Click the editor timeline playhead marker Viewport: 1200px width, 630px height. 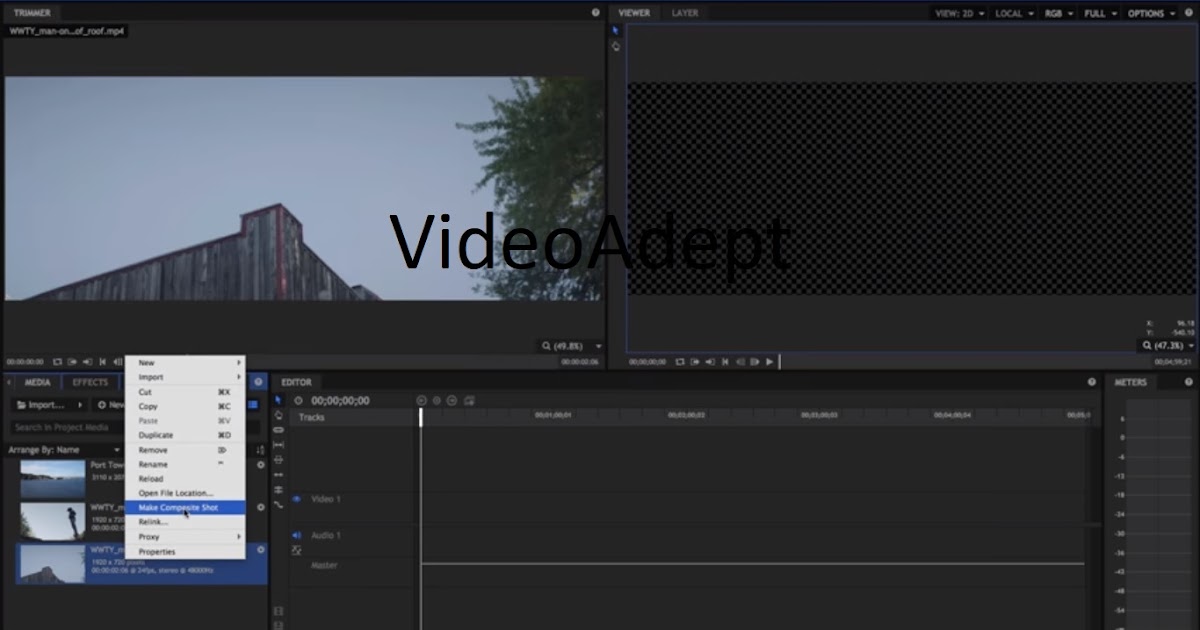(x=421, y=418)
